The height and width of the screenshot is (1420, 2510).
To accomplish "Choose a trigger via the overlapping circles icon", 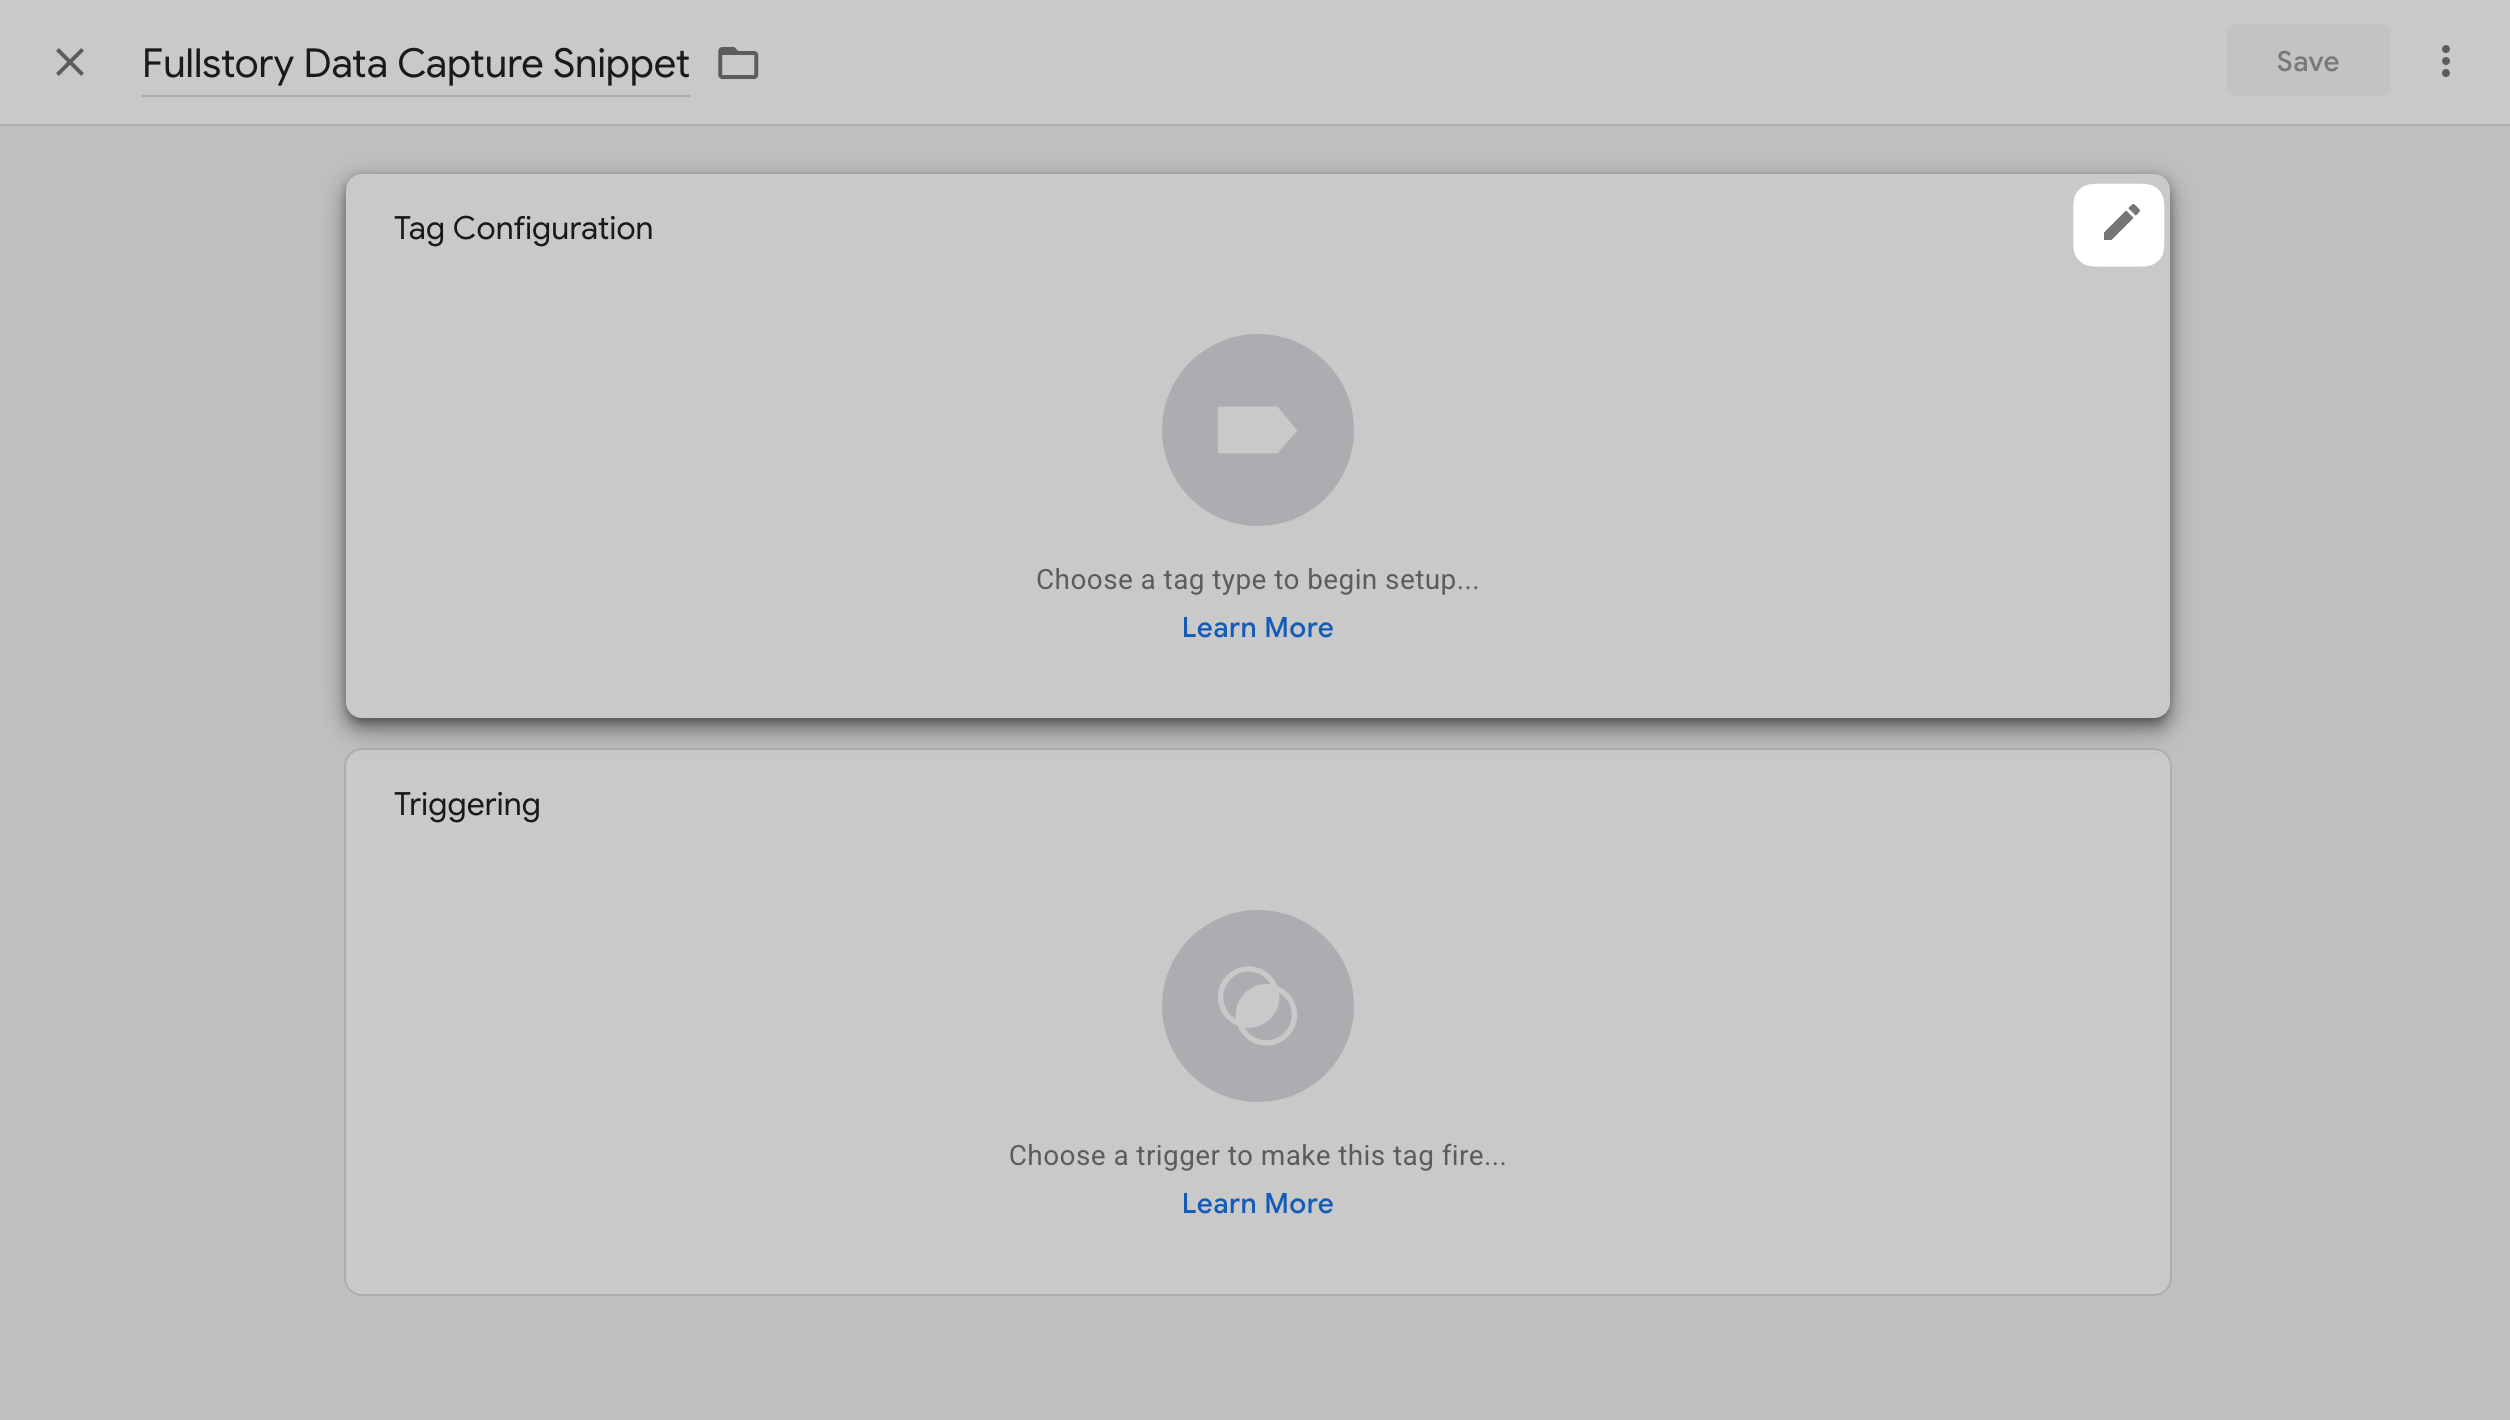I will (x=1257, y=1006).
